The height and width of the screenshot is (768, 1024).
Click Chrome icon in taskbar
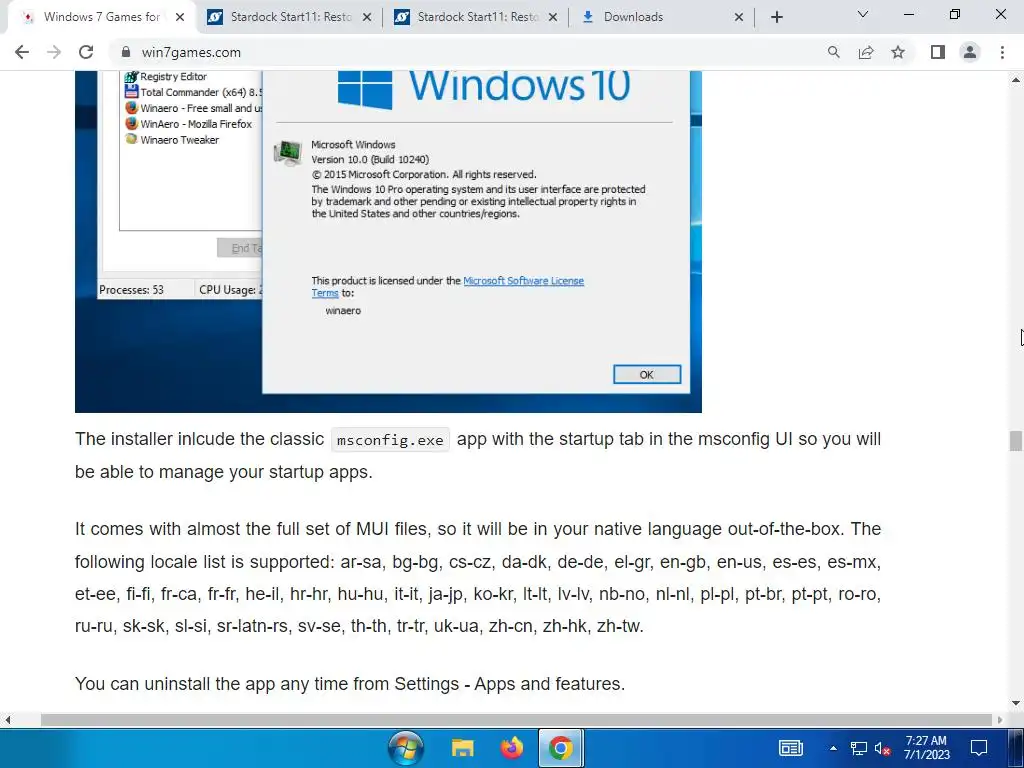click(560, 748)
